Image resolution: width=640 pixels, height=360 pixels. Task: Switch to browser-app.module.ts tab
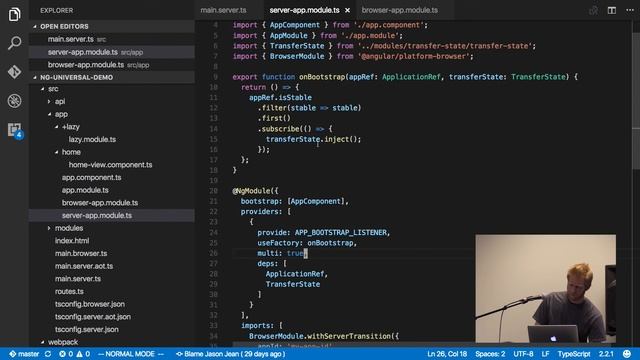pyautogui.click(x=400, y=10)
